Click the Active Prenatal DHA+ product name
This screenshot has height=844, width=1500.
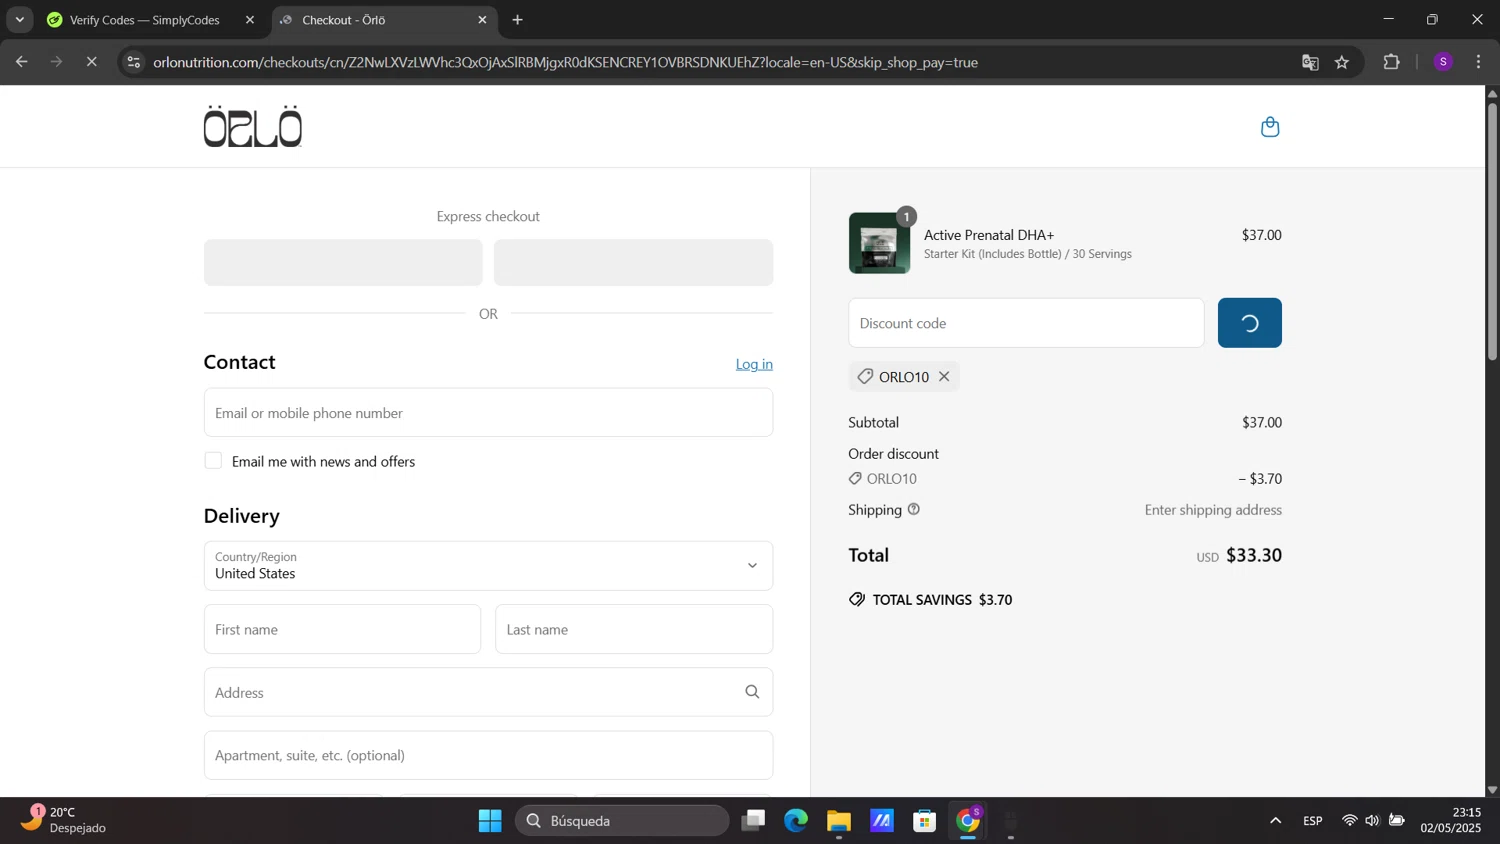click(x=989, y=235)
